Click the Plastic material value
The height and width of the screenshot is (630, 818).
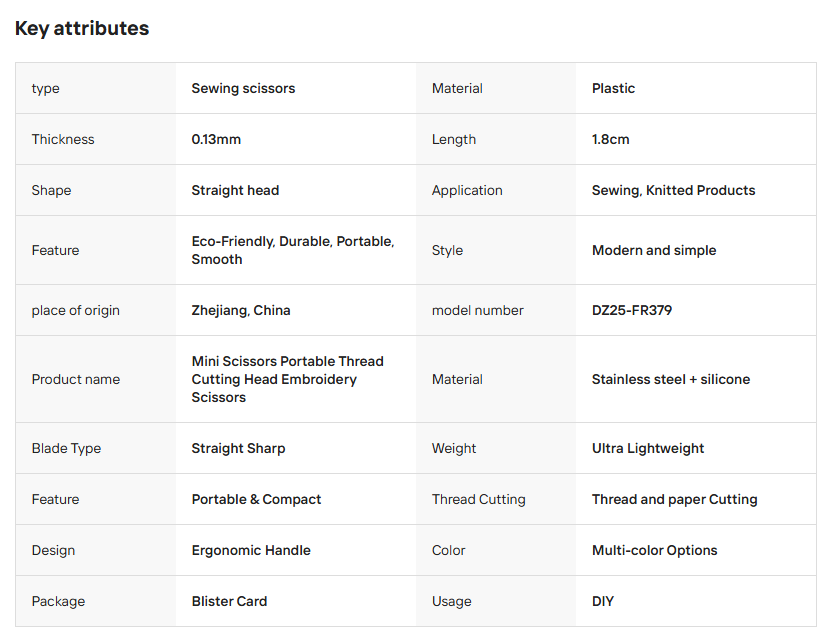pyautogui.click(x=613, y=88)
